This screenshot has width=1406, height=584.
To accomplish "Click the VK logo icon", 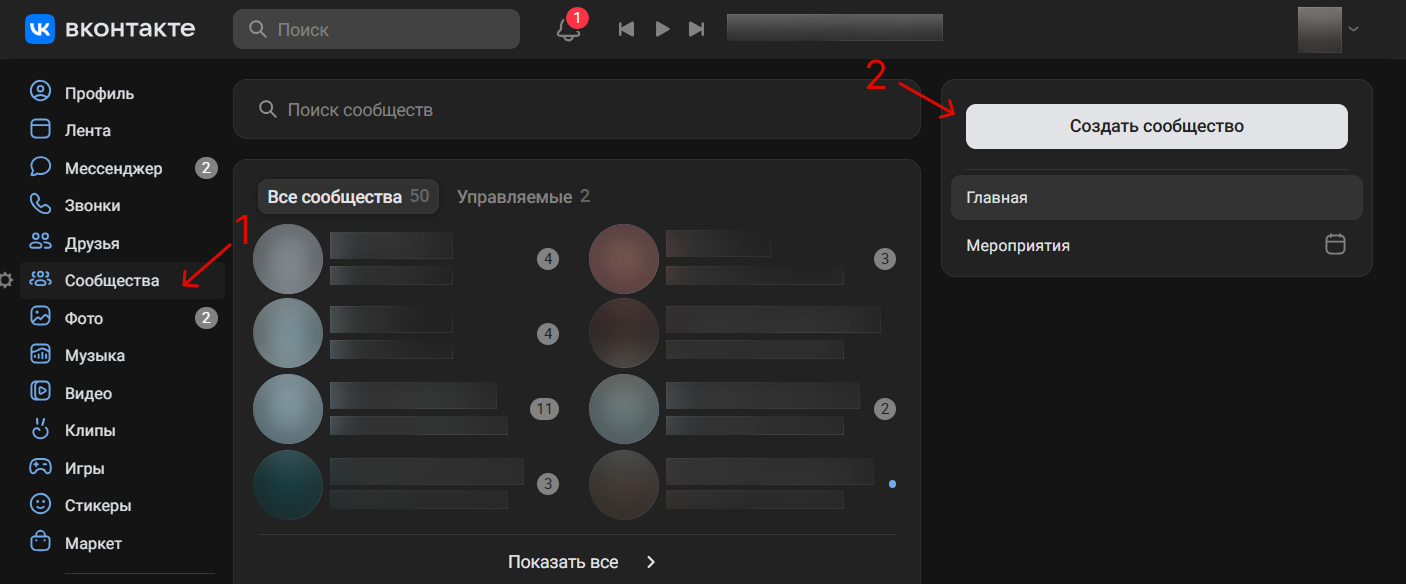I will click(40, 29).
